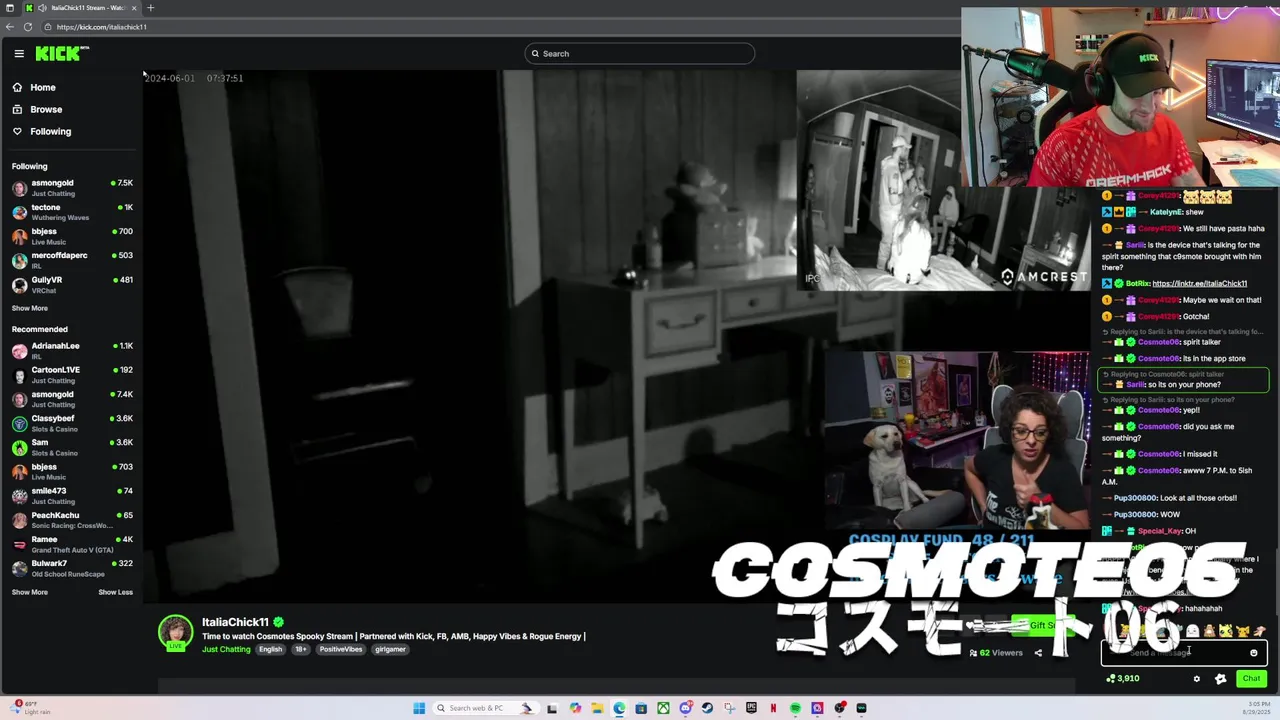Viewport: 1280px width, 720px height.
Task: Select the English tag
Action: (x=271, y=649)
